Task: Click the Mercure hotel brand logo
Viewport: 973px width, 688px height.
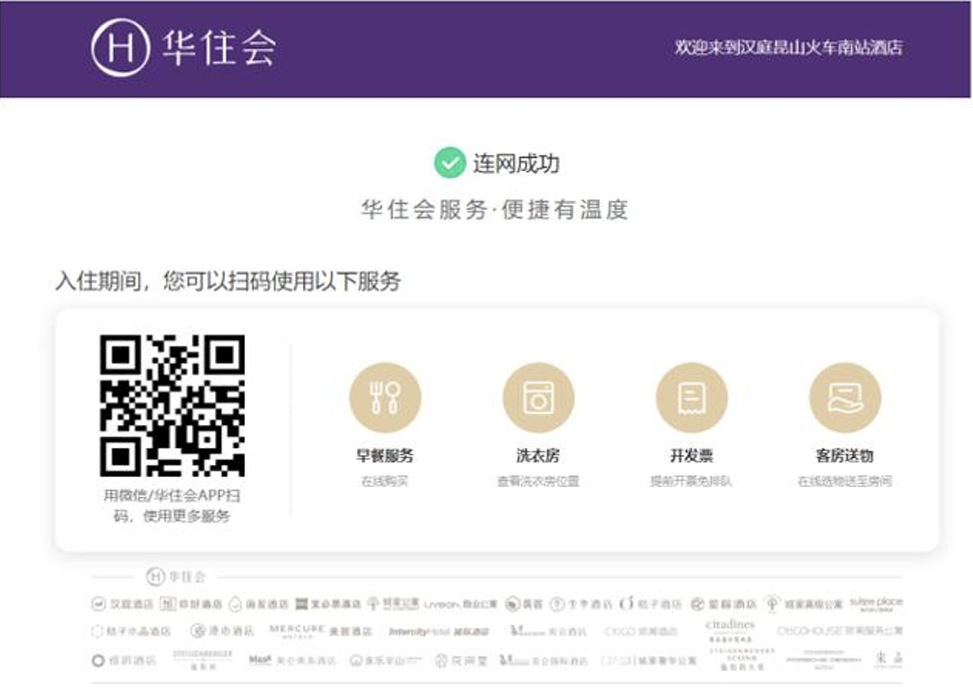Action: pyautogui.click(x=297, y=631)
